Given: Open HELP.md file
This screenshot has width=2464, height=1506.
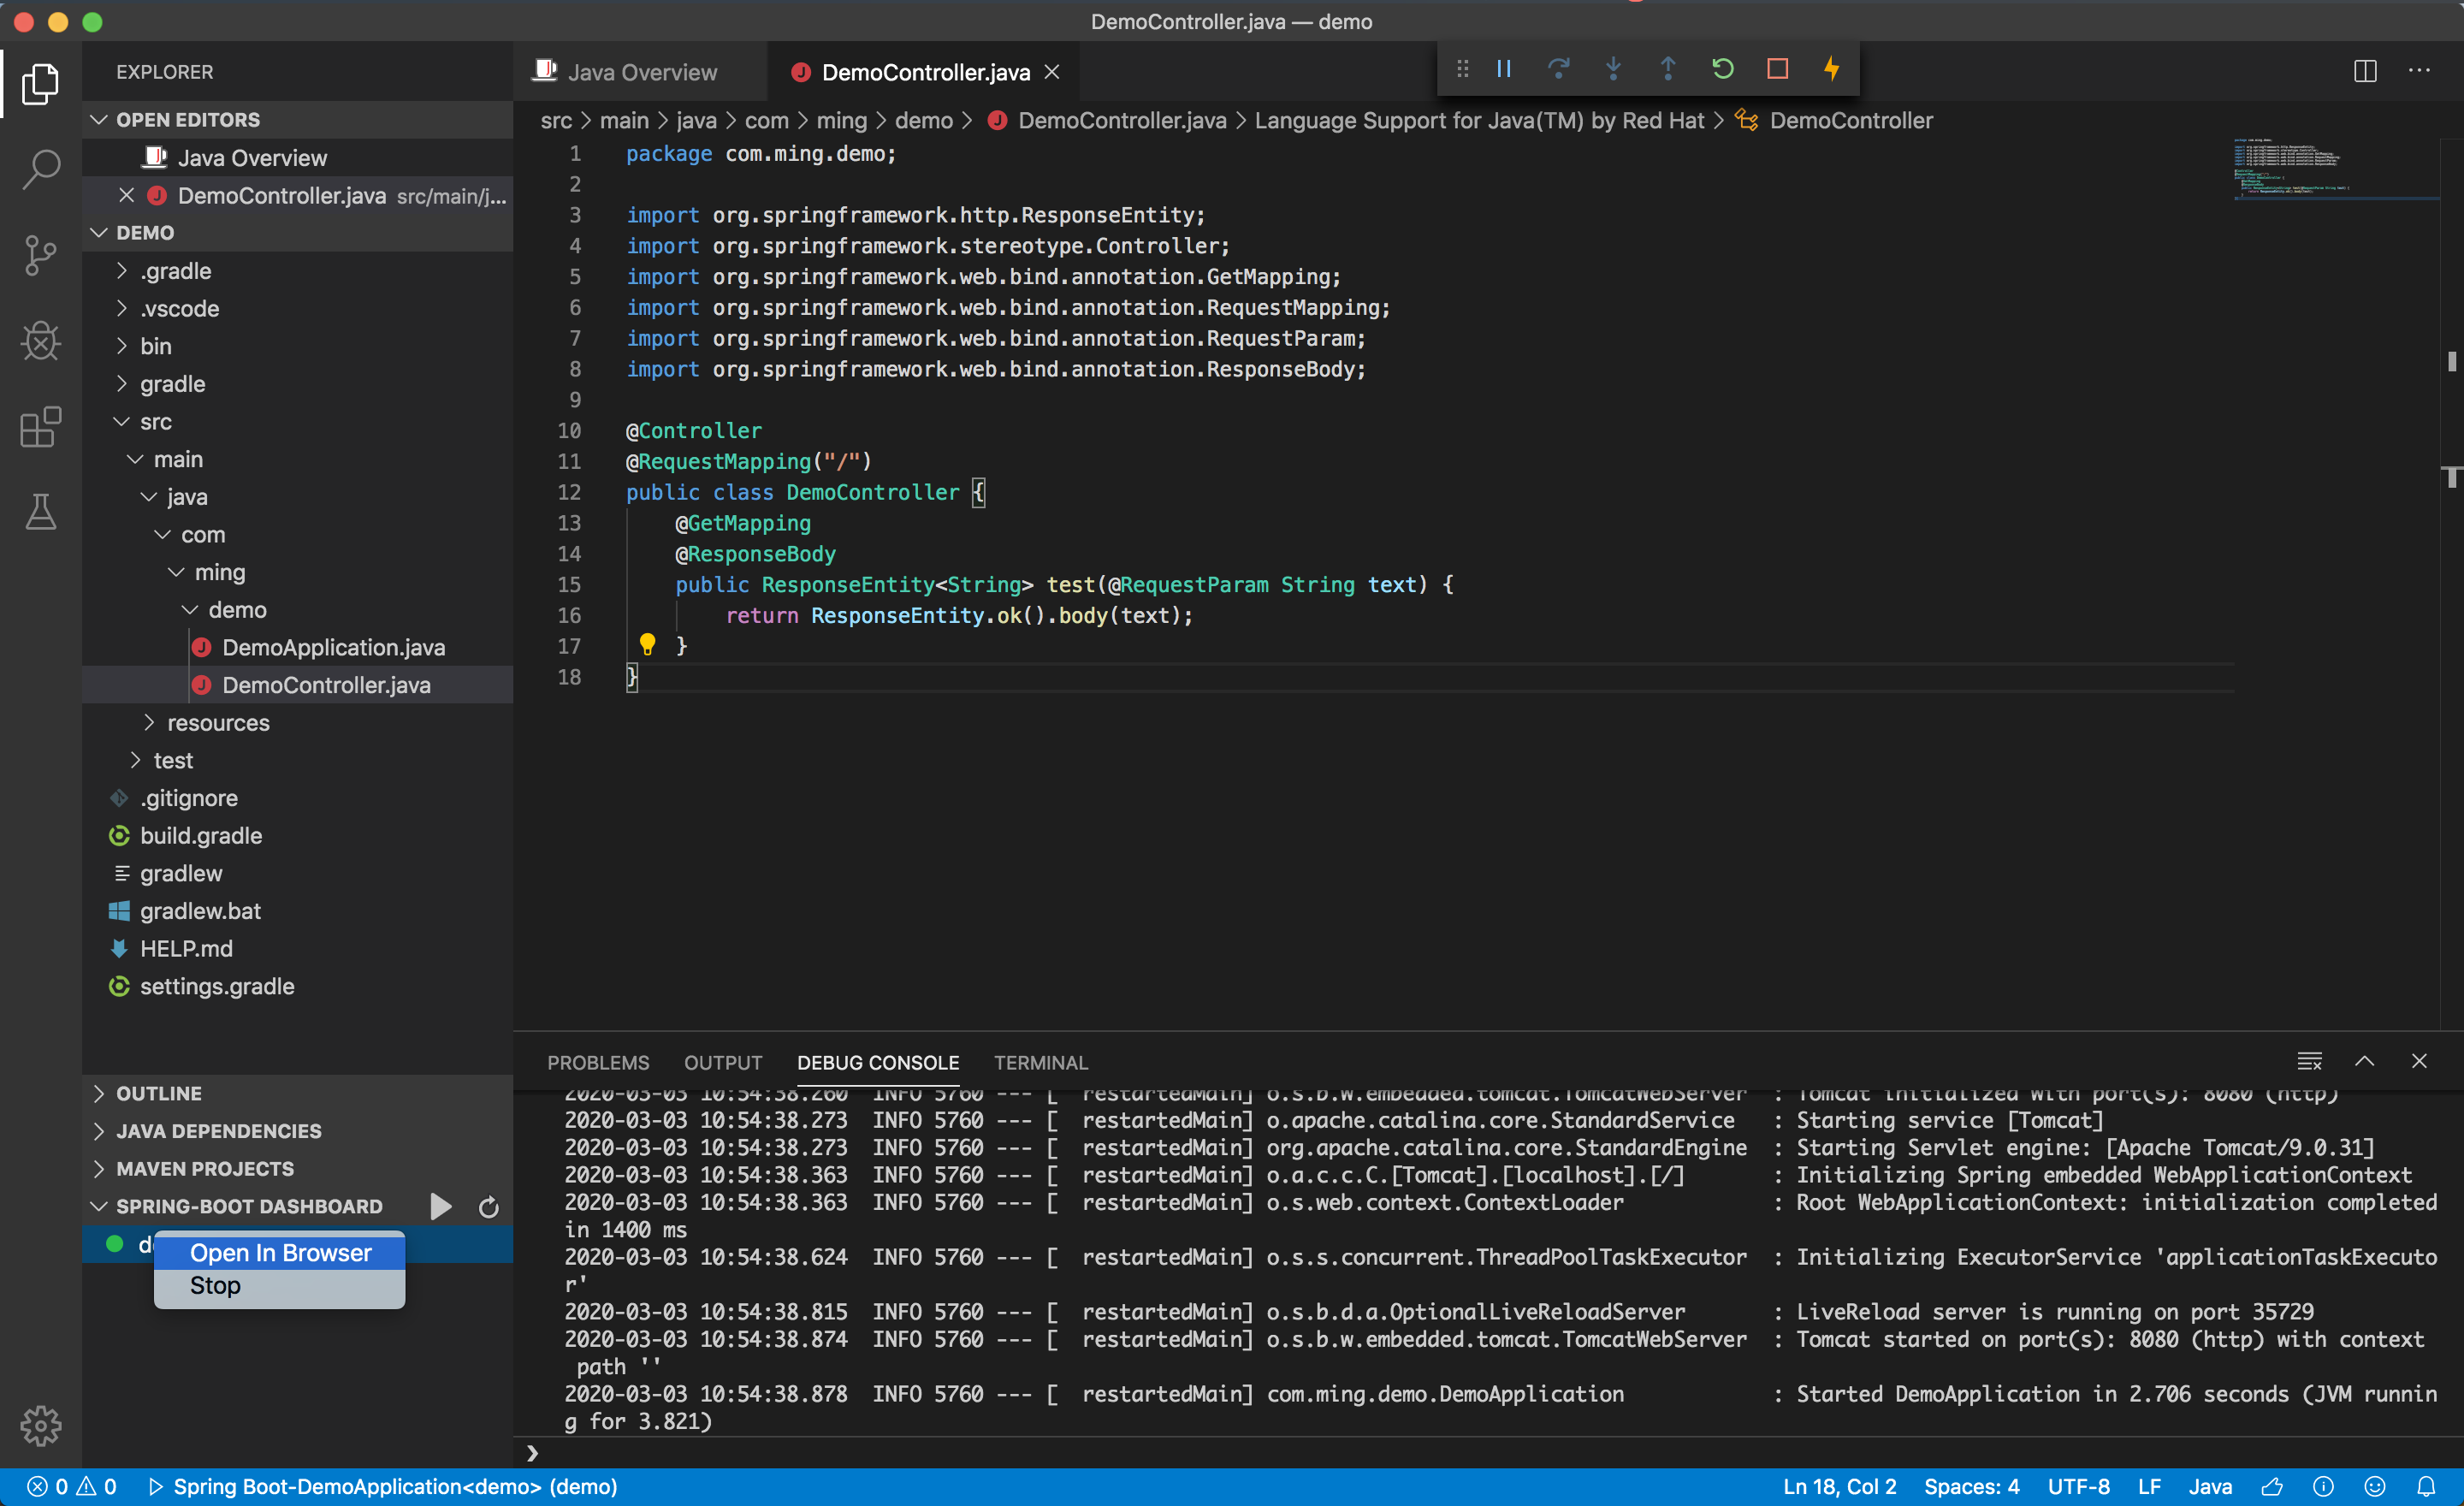Looking at the screenshot, I should pyautogui.click(x=186, y=949).
